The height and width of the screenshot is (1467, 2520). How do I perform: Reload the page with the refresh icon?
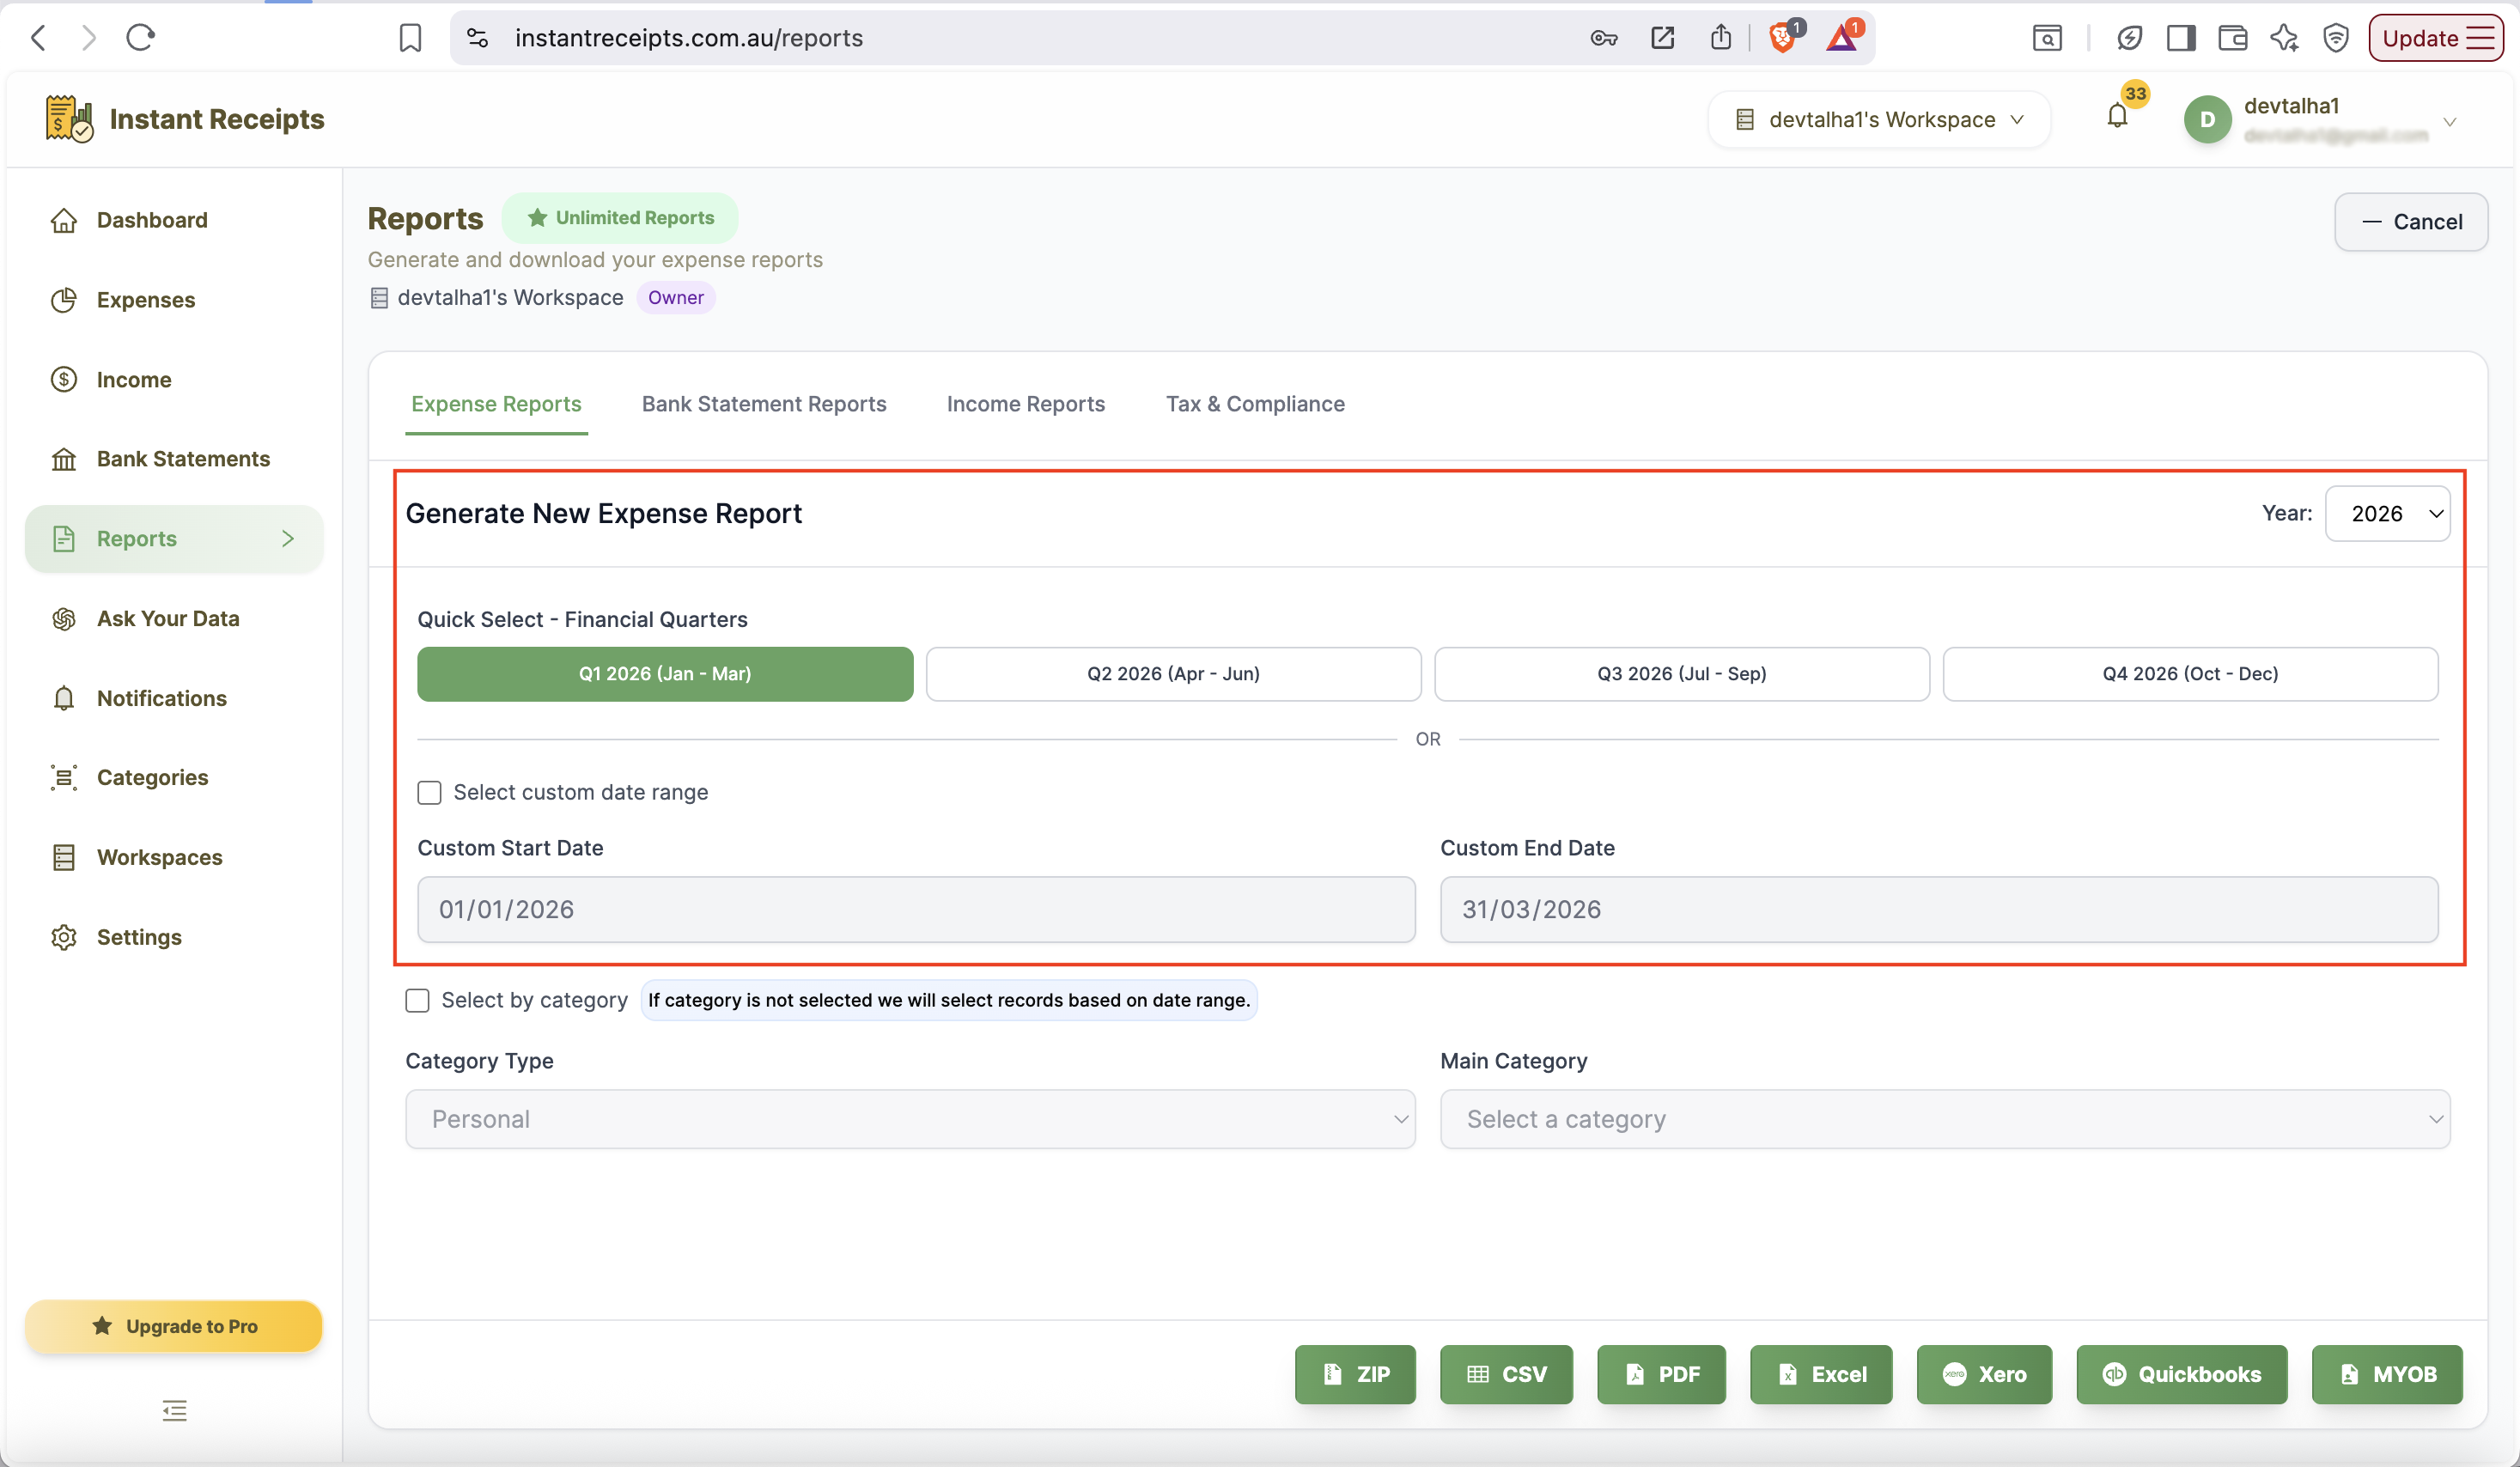(141, 38)
